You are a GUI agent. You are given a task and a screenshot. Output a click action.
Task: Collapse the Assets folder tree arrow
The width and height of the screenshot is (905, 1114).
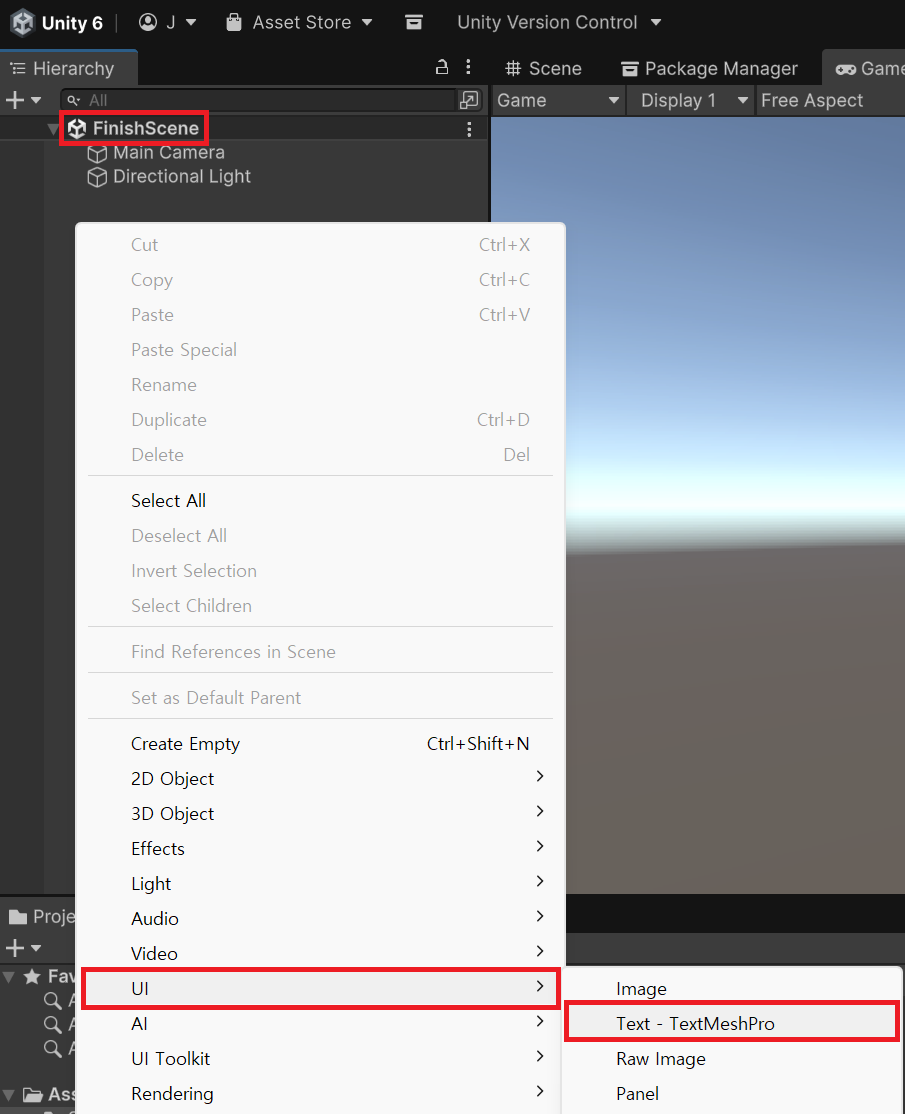pyautogui.click(x=9, y=1095)
